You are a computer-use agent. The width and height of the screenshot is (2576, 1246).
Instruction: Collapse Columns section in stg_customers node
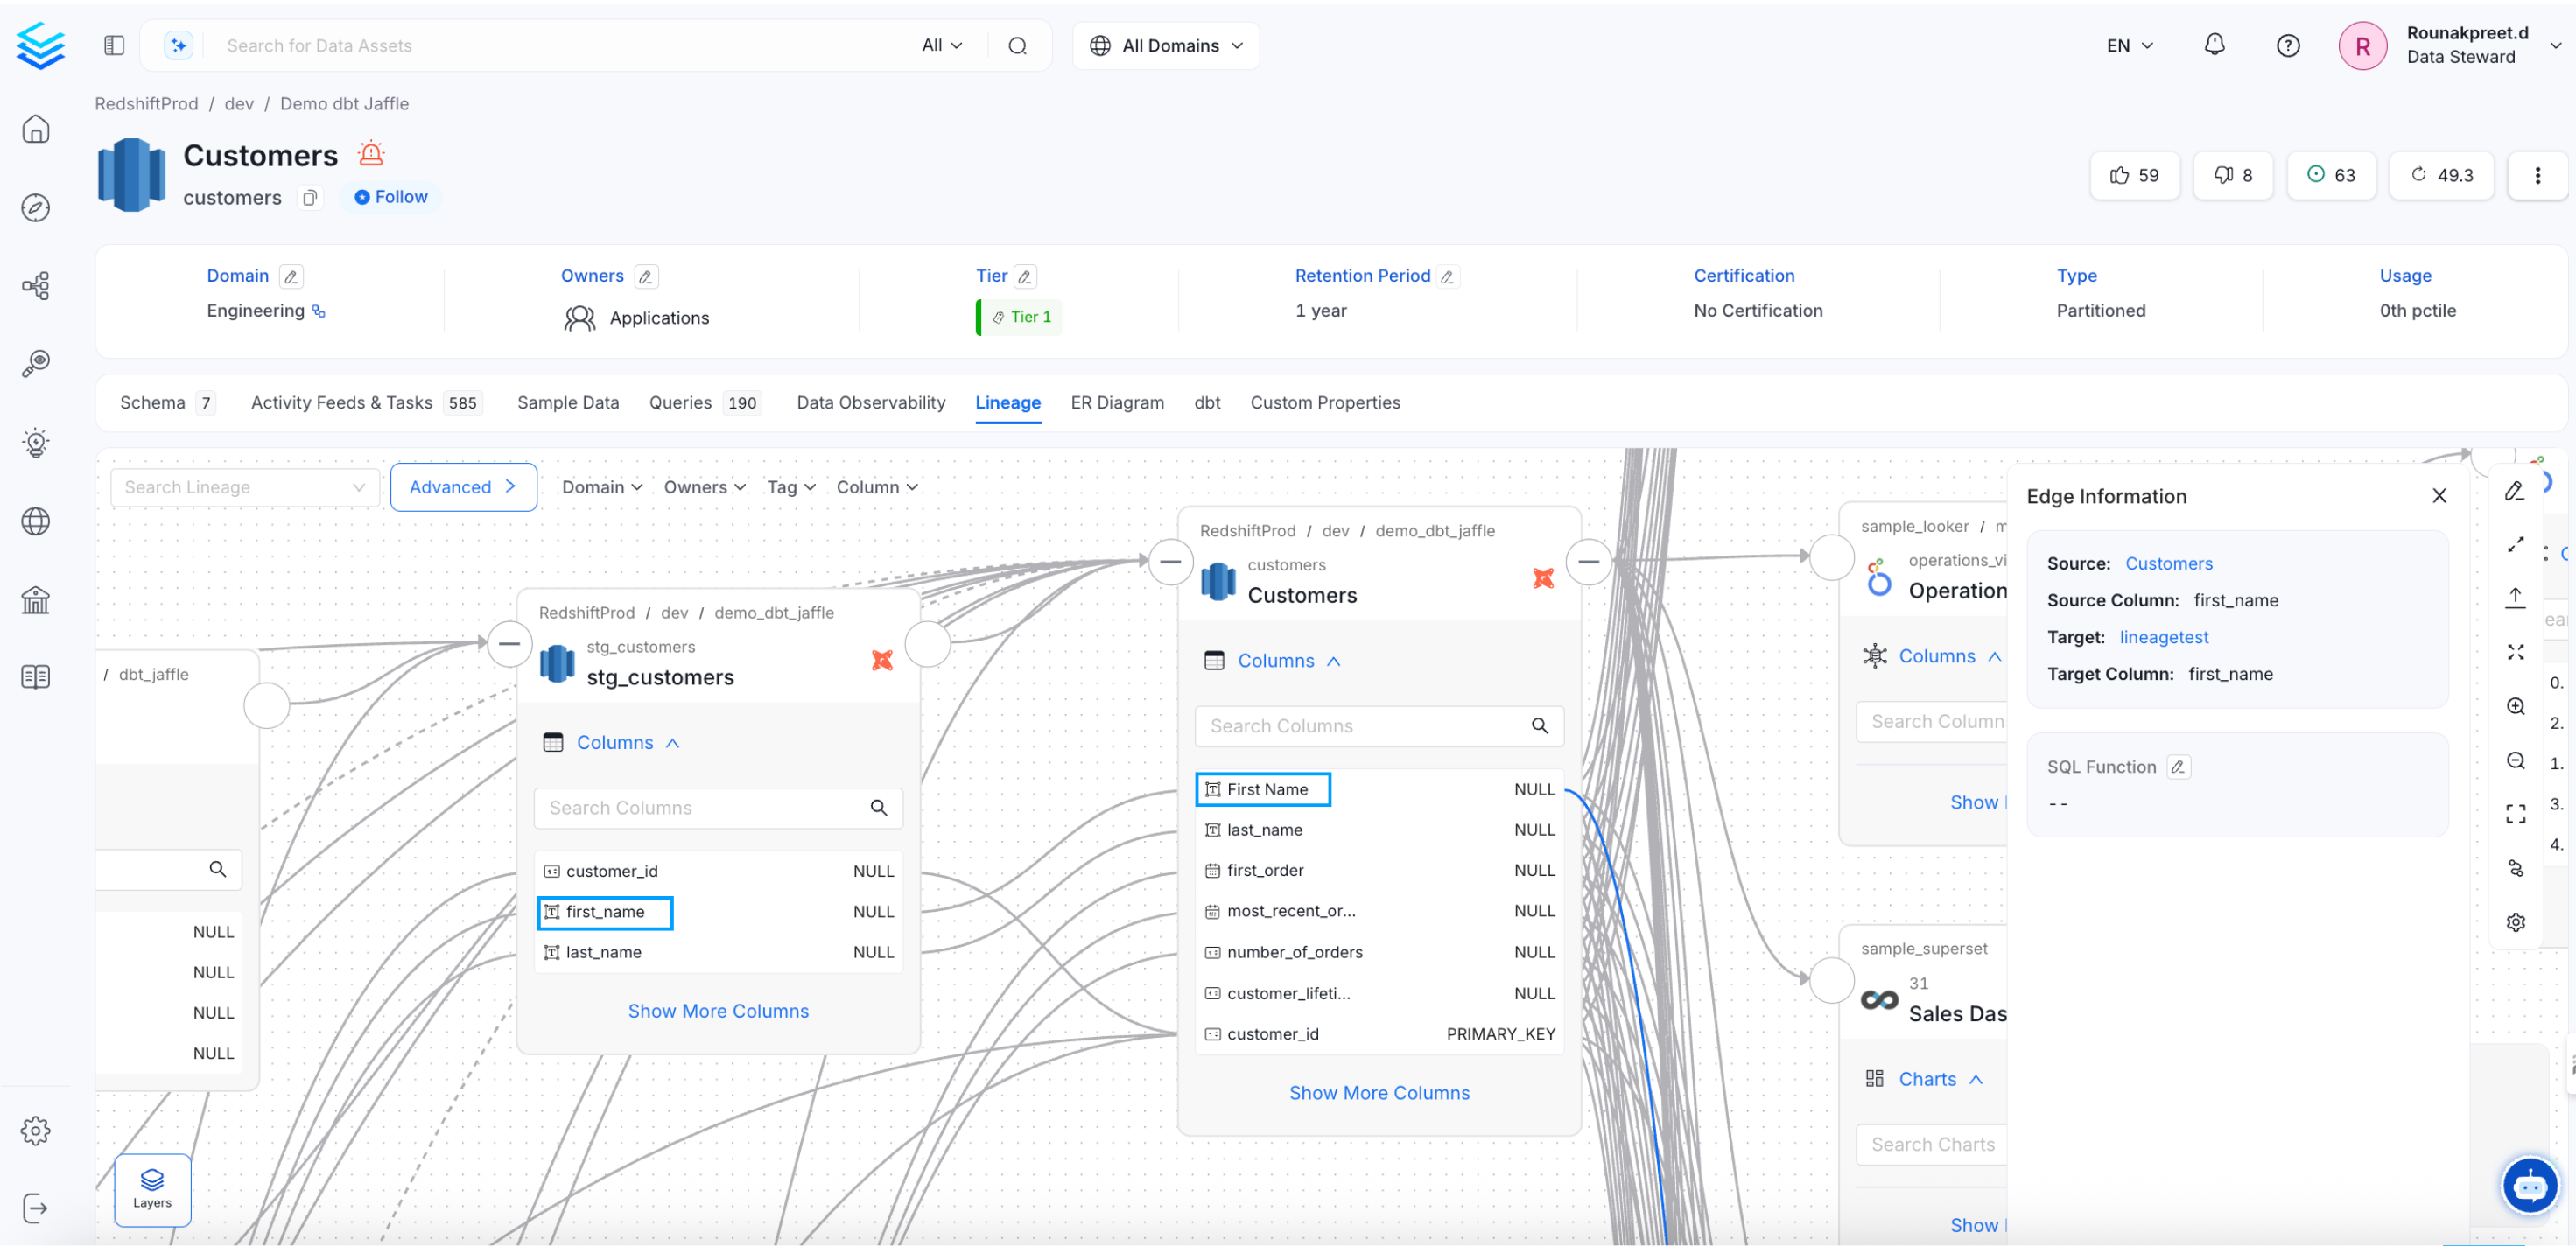628,743
